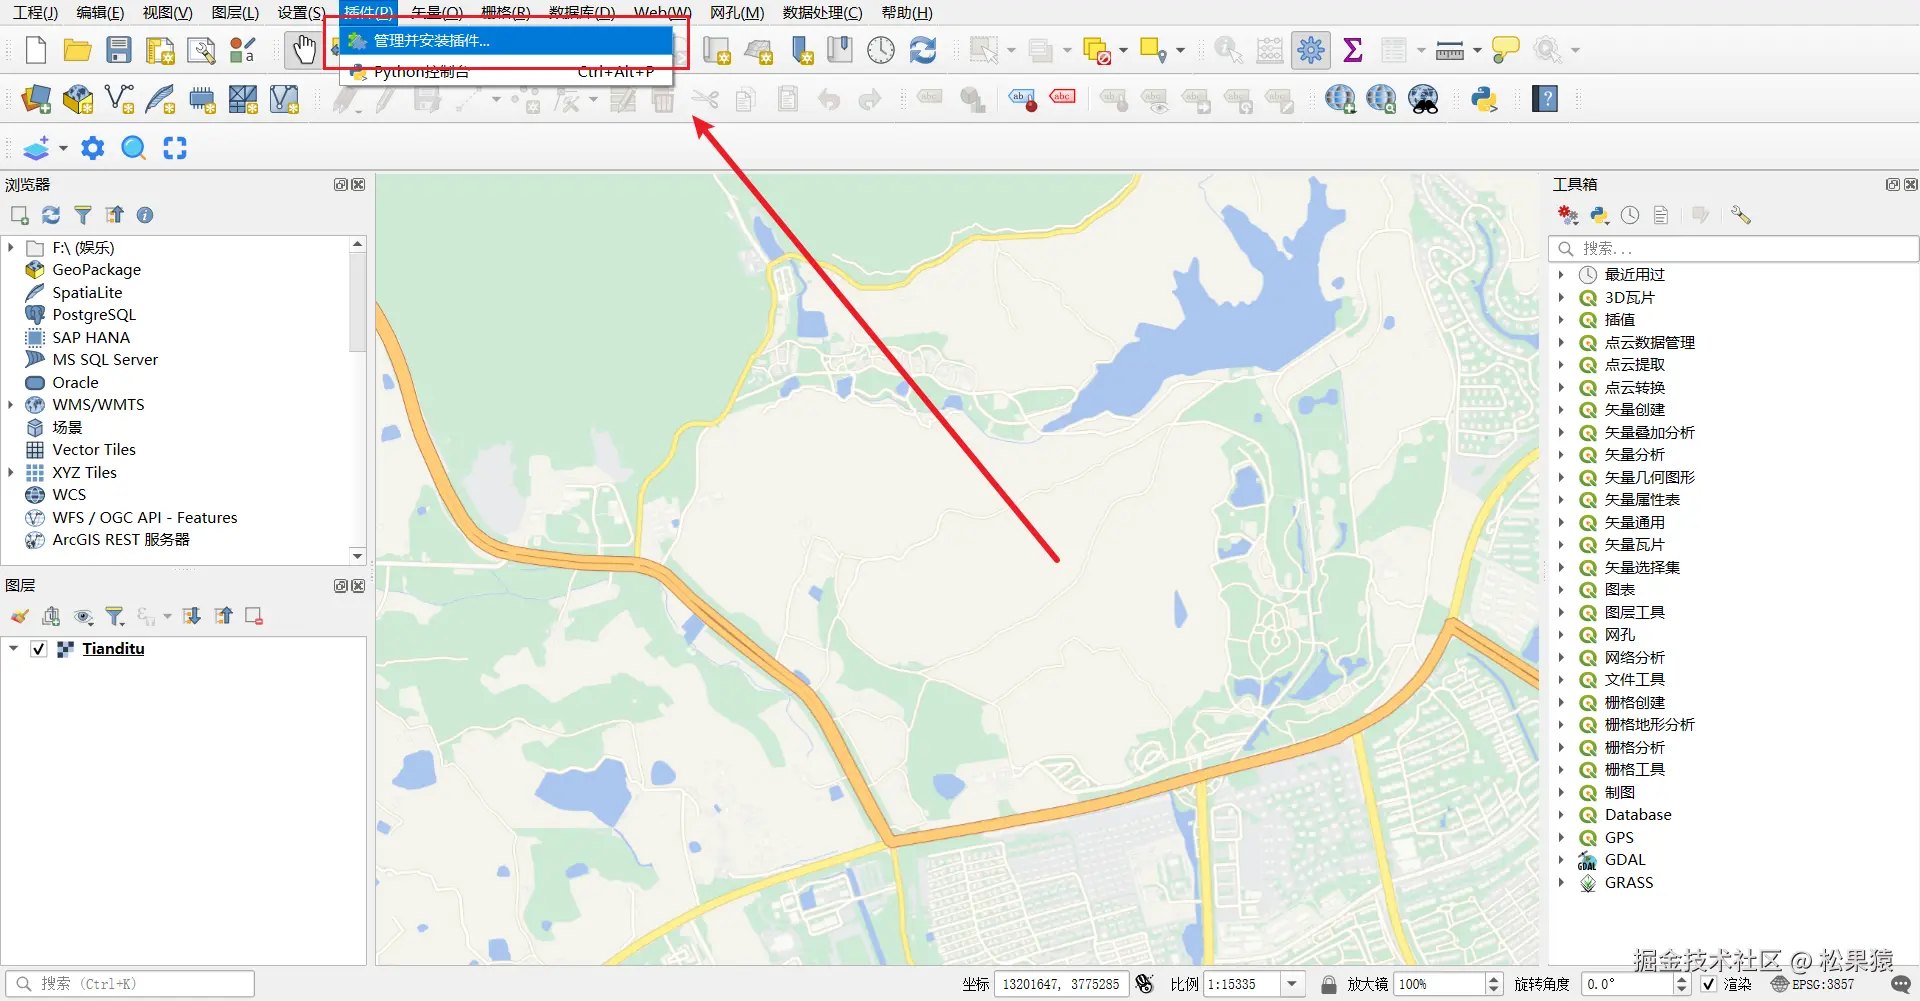This screenshot has height=1001, width=1920.
Task: Click the map tips speech bubble icon
Action: [1505, 50]
